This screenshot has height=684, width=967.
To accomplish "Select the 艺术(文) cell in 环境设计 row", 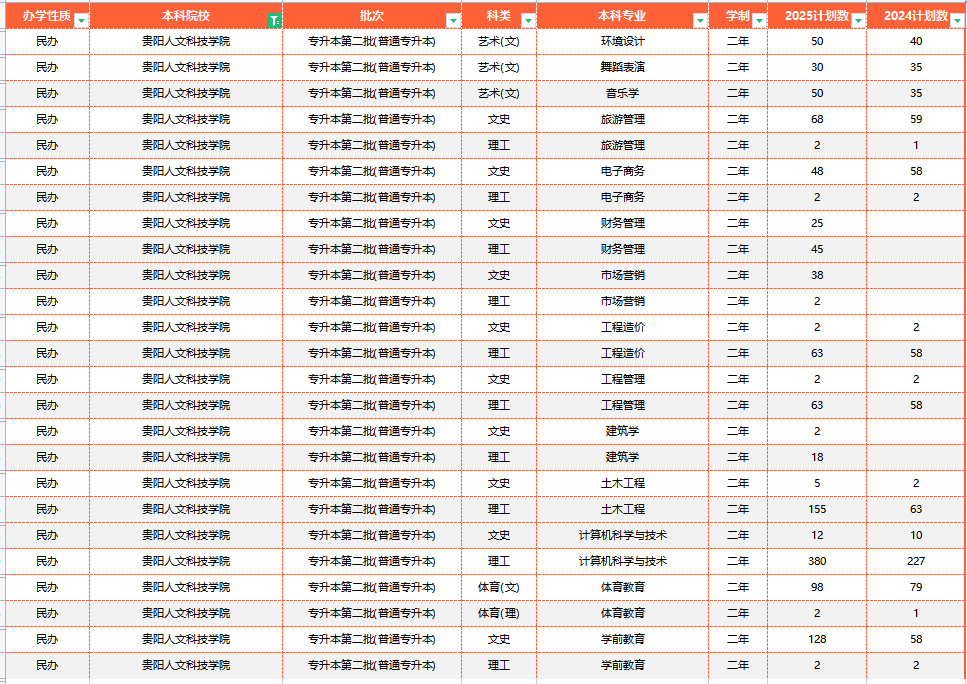I will [x=499, y=41].
